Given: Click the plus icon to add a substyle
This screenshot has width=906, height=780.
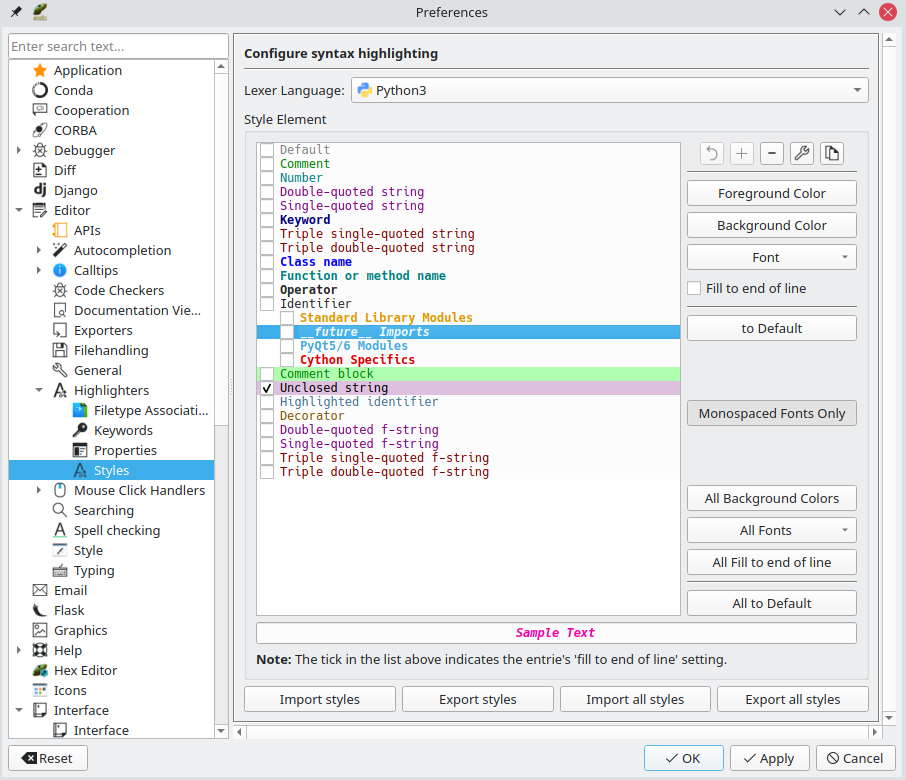Looking at the screenshot, I should click(x=741, y=153).
